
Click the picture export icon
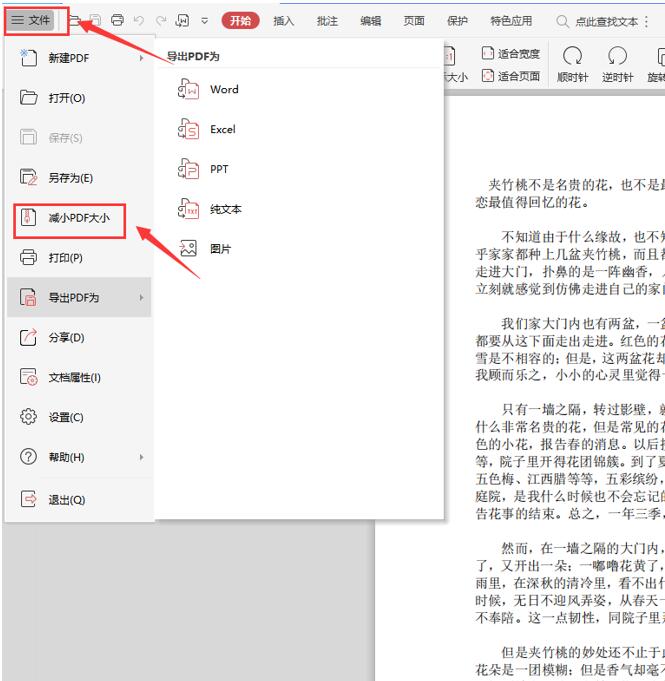[x=188, y=248]
